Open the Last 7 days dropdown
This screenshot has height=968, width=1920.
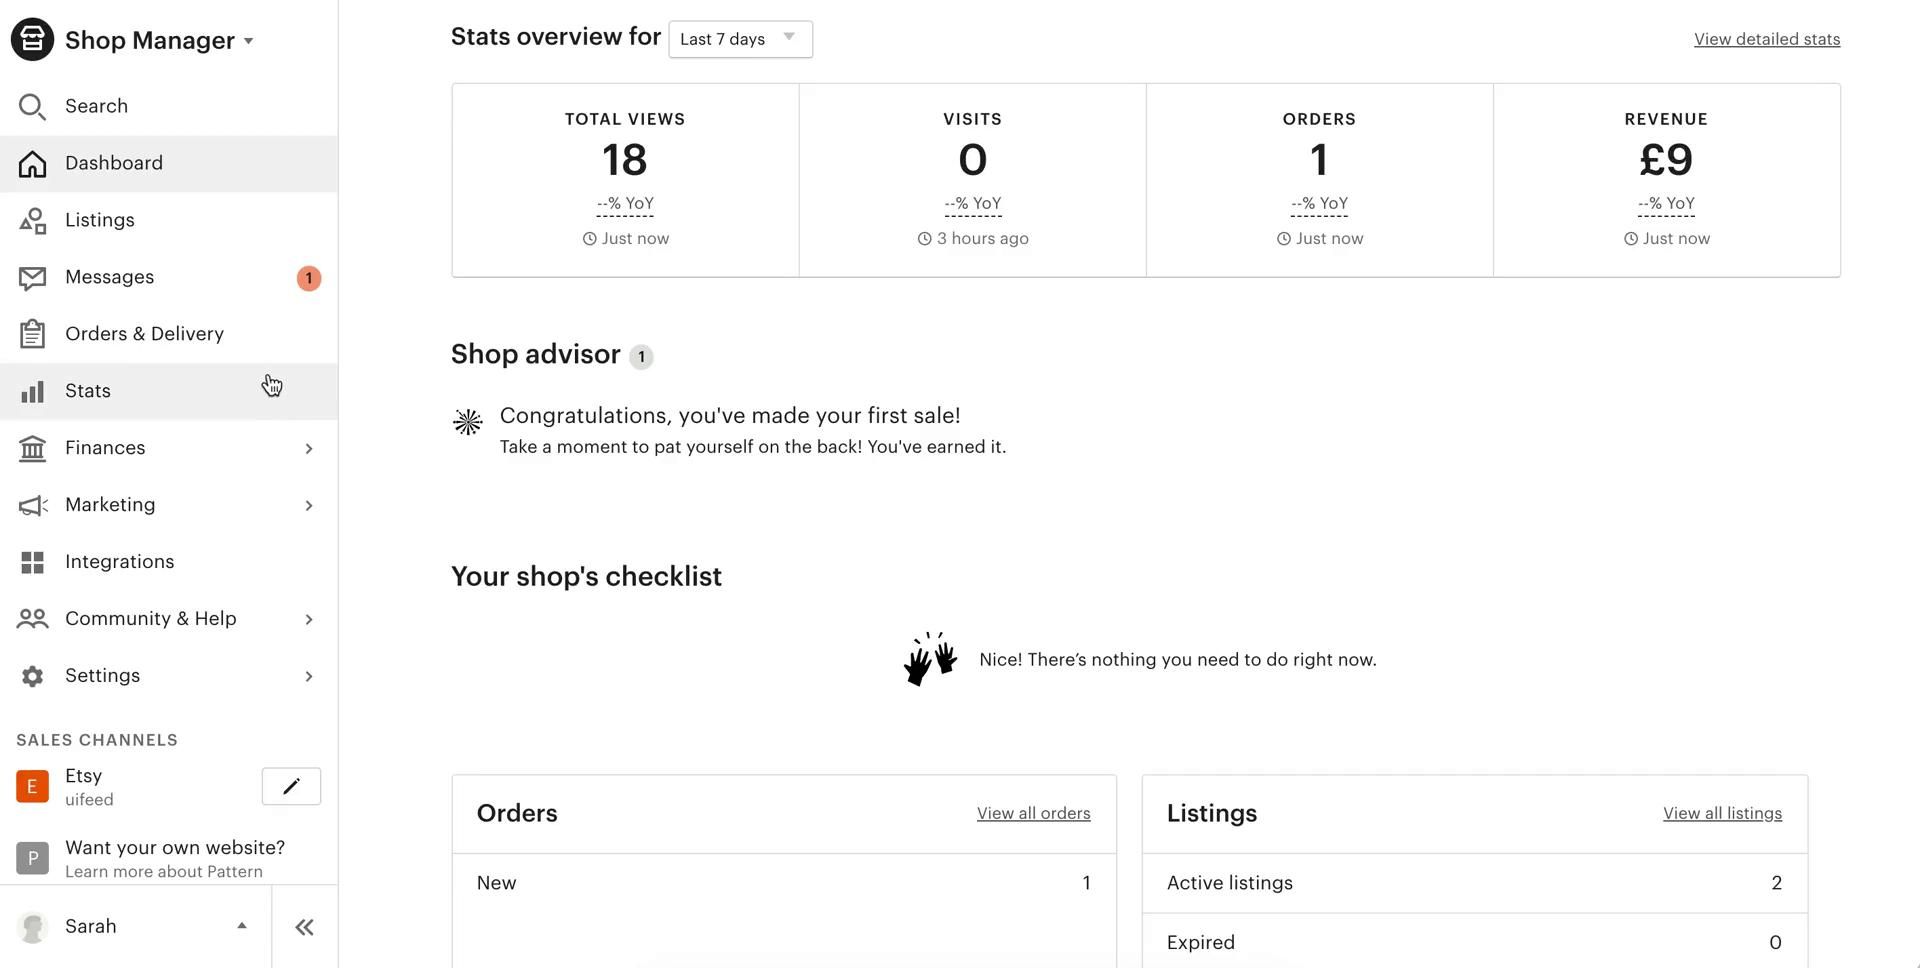click(740, 39)
